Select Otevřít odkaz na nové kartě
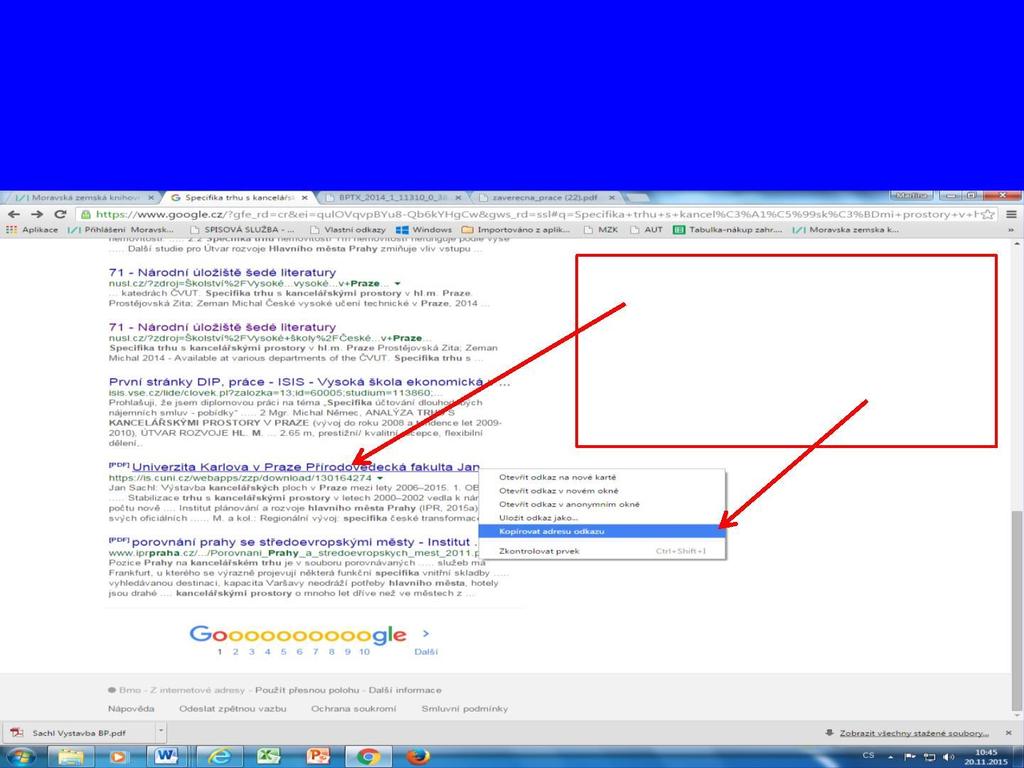The height and width of the screenshot is (768, 1024). click(557, 477)
